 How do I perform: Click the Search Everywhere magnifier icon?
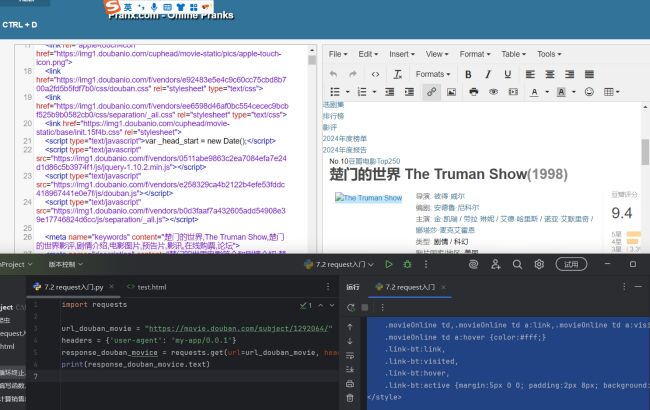click(517, 264)
